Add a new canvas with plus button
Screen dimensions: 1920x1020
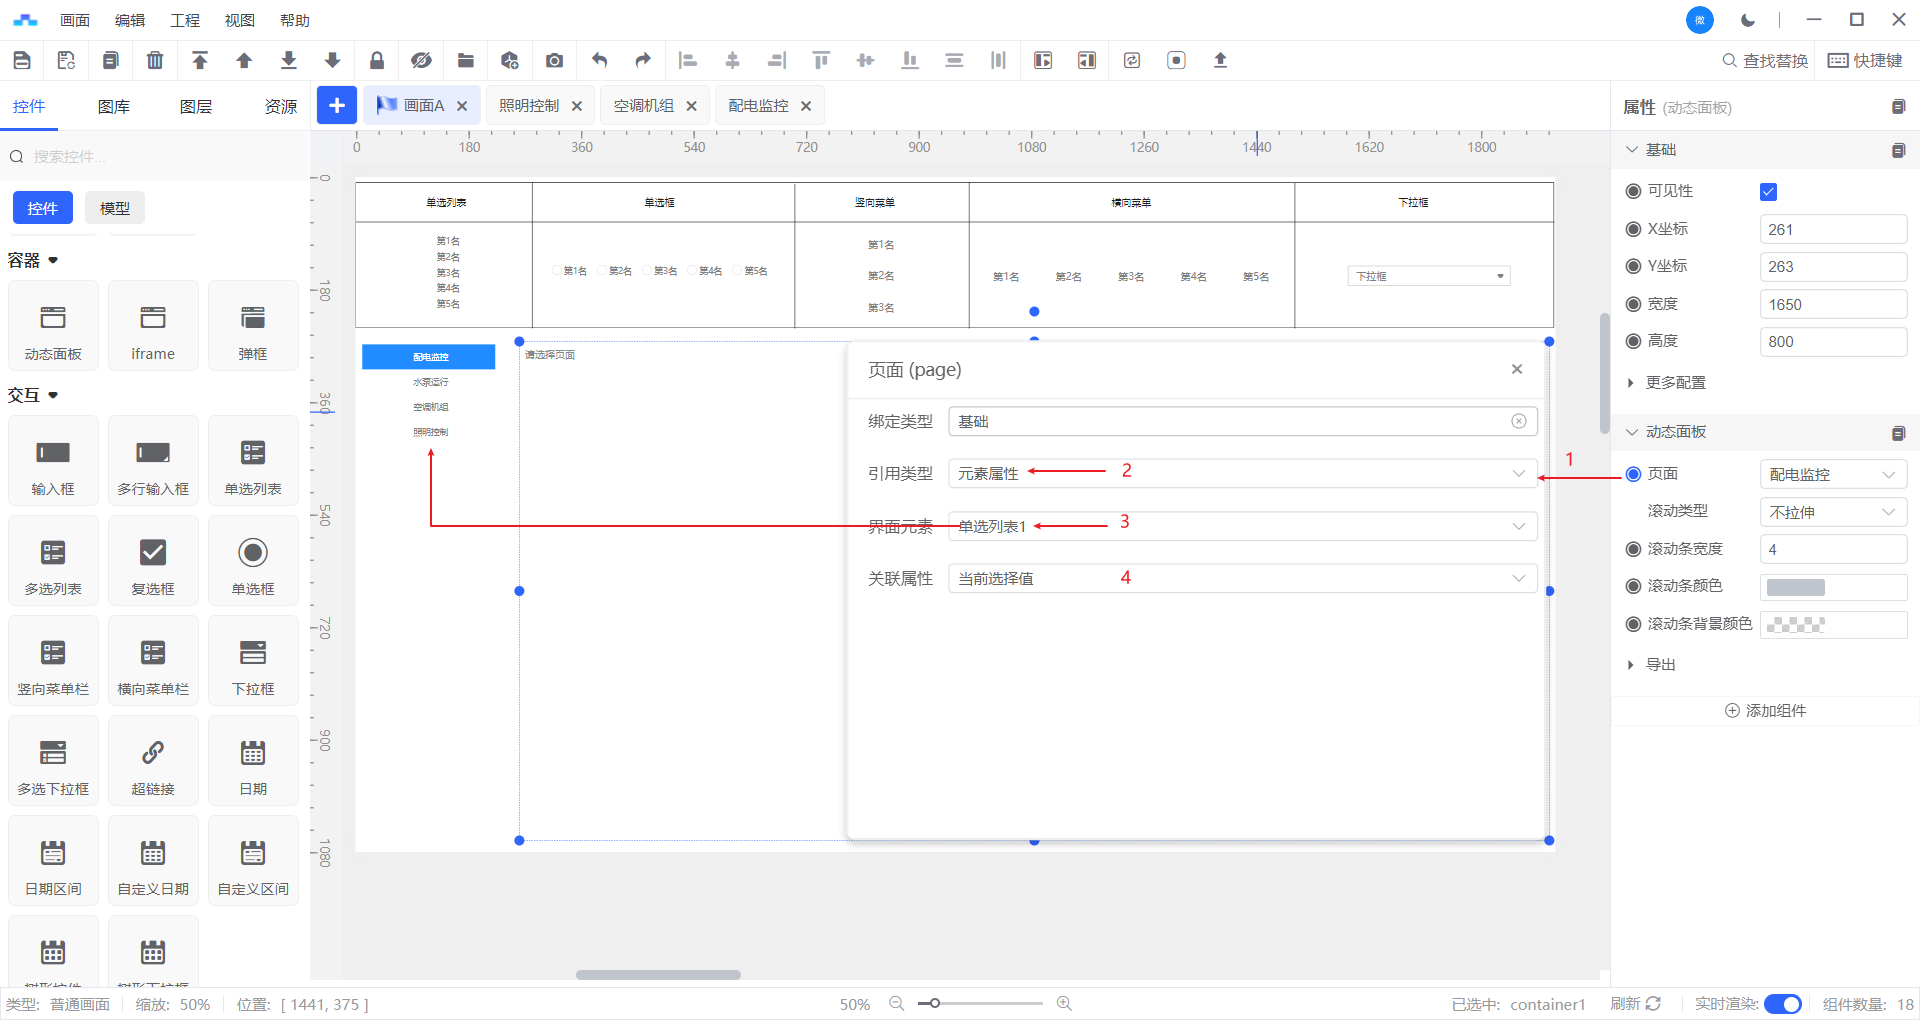click(337, 105)
